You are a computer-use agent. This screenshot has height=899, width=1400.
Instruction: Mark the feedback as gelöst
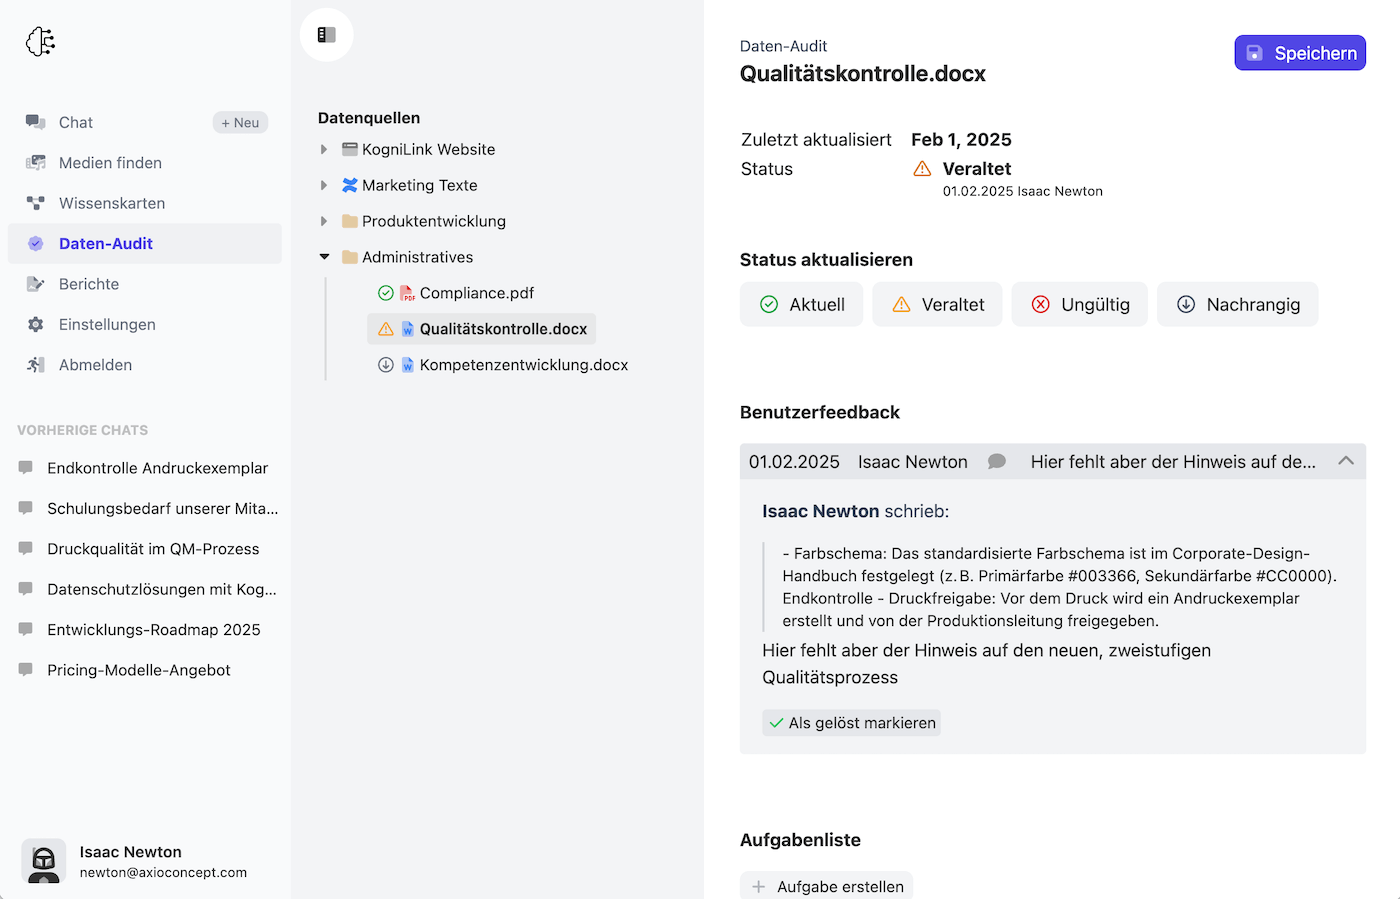click(x=851, y=722)
